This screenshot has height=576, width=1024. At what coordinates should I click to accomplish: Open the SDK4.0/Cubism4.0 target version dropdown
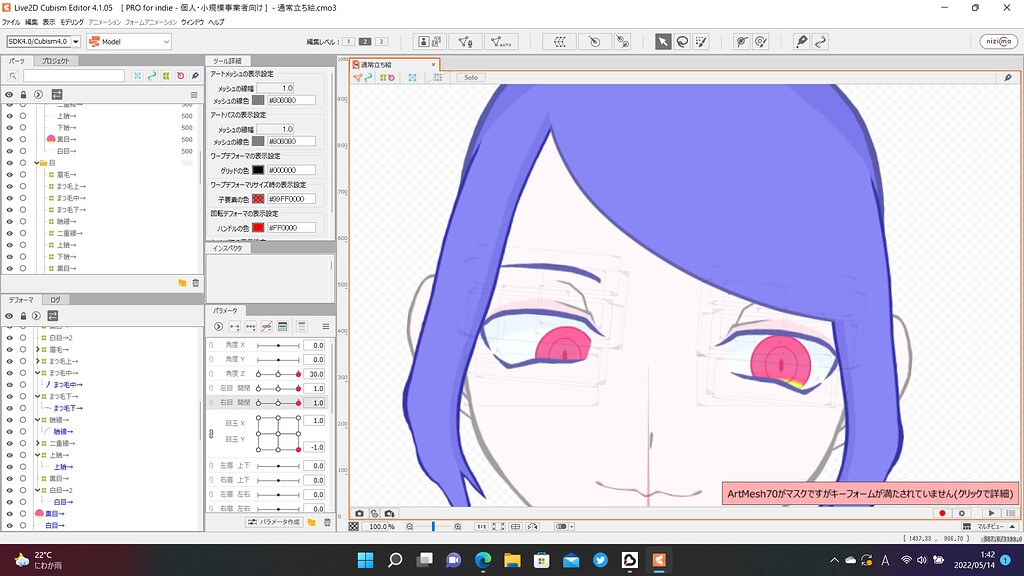(42, 41)
